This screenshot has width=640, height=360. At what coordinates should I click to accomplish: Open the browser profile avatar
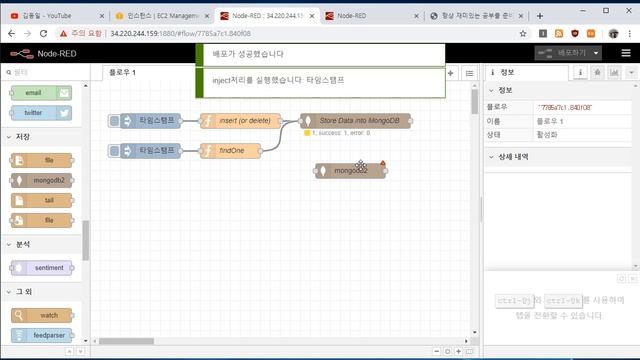point(613,33)
